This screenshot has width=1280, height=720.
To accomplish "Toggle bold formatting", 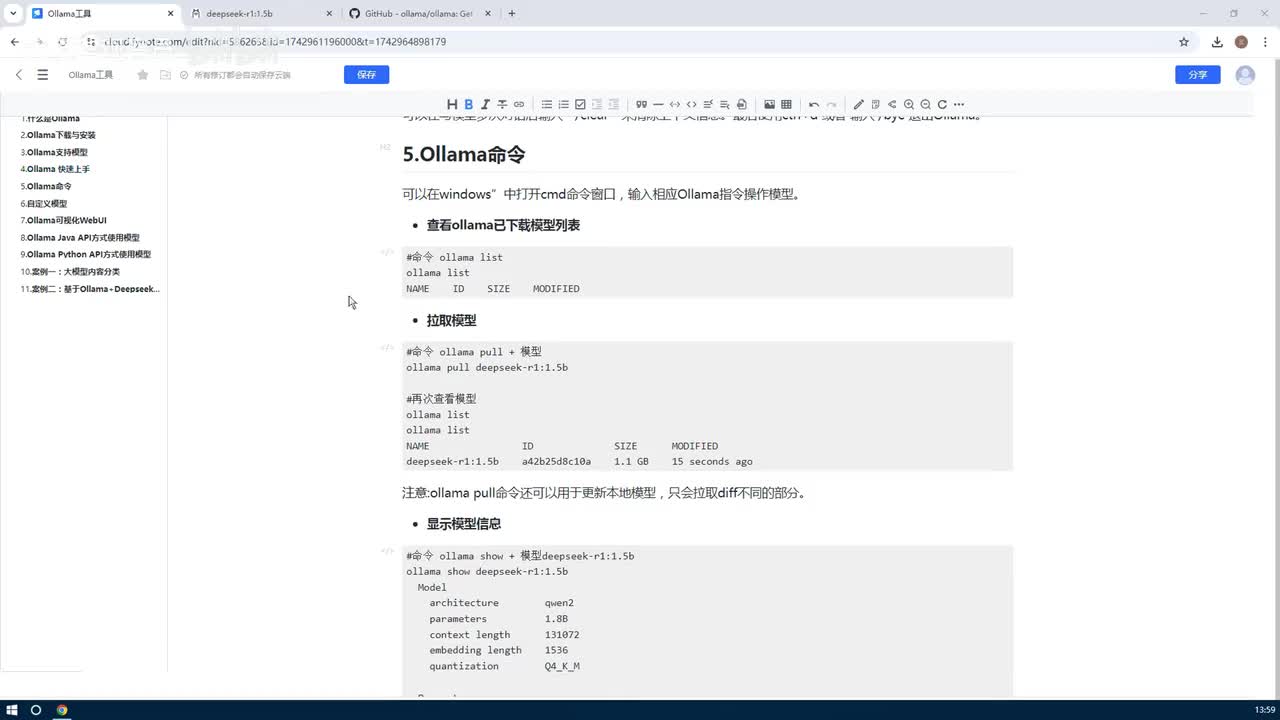I will click(468, 104).
